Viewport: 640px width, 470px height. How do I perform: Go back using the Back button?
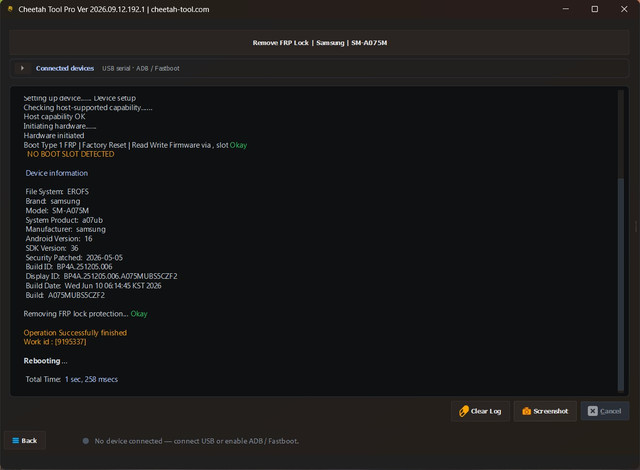coord(25,441)
